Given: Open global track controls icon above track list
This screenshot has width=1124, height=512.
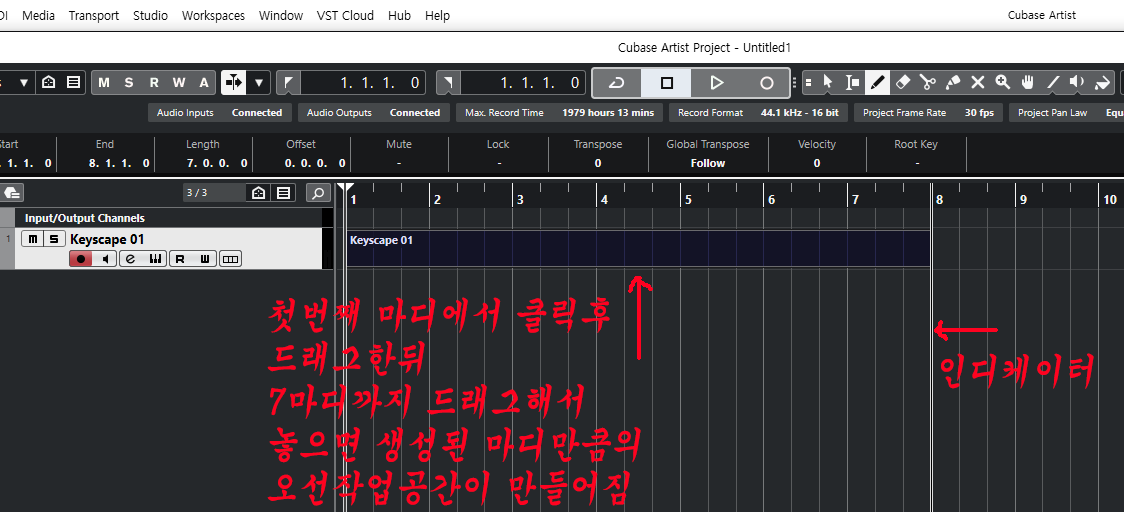Looking at the screenshot, I should (x=13, y=193).
